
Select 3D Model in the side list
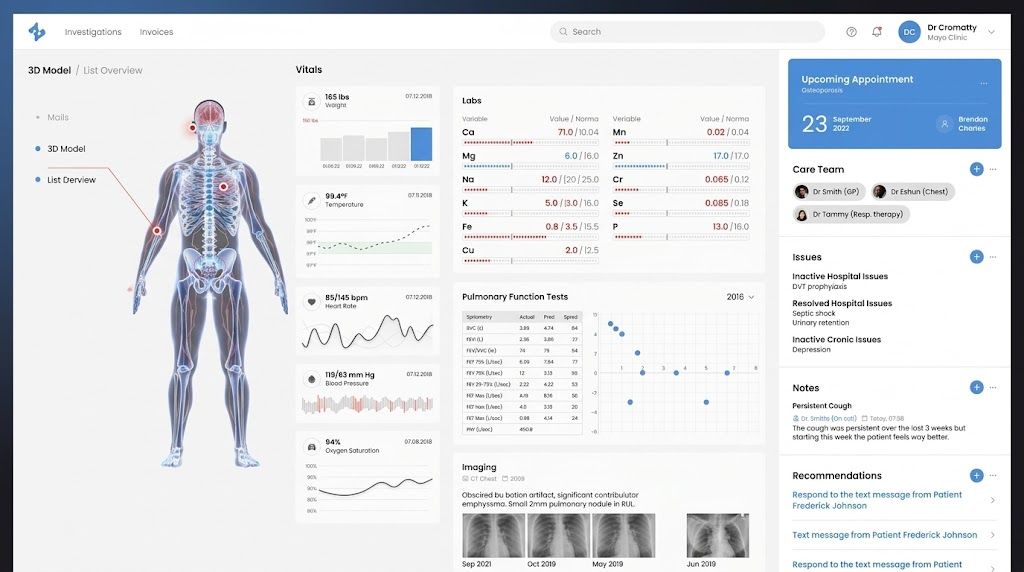point(66,149)
